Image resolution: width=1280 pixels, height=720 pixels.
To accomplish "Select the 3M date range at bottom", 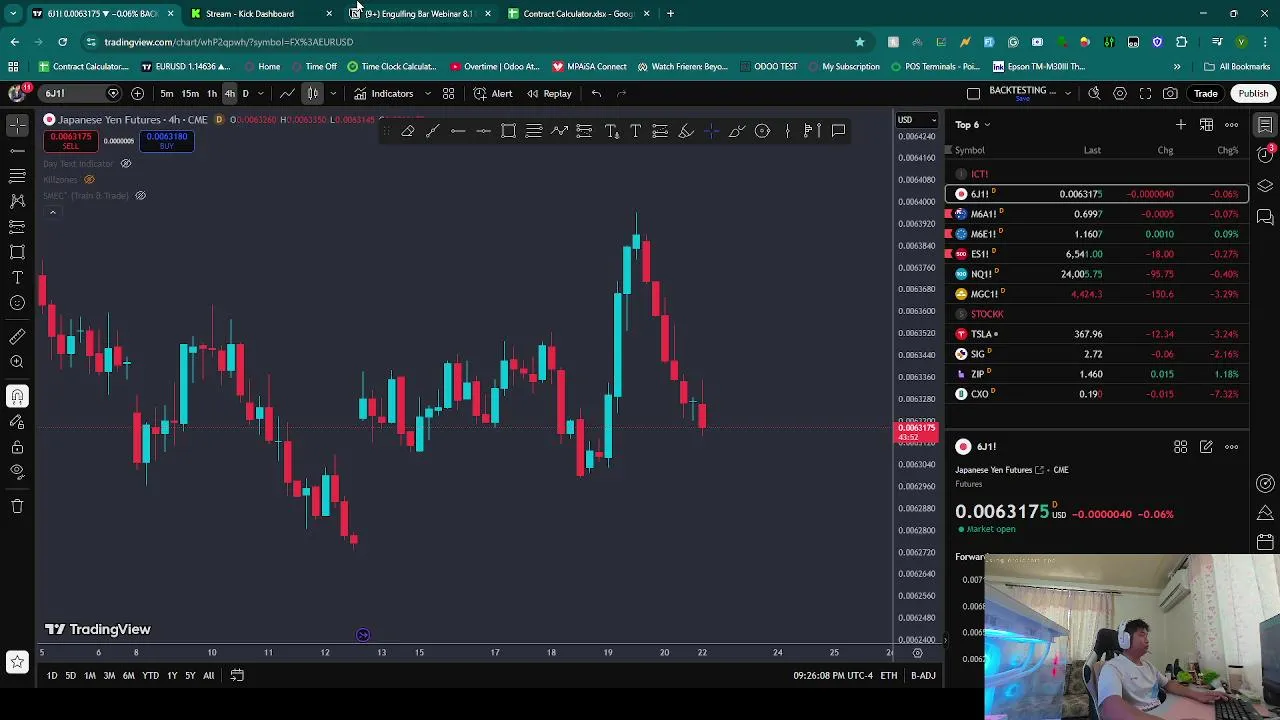I will pos(109,676).
